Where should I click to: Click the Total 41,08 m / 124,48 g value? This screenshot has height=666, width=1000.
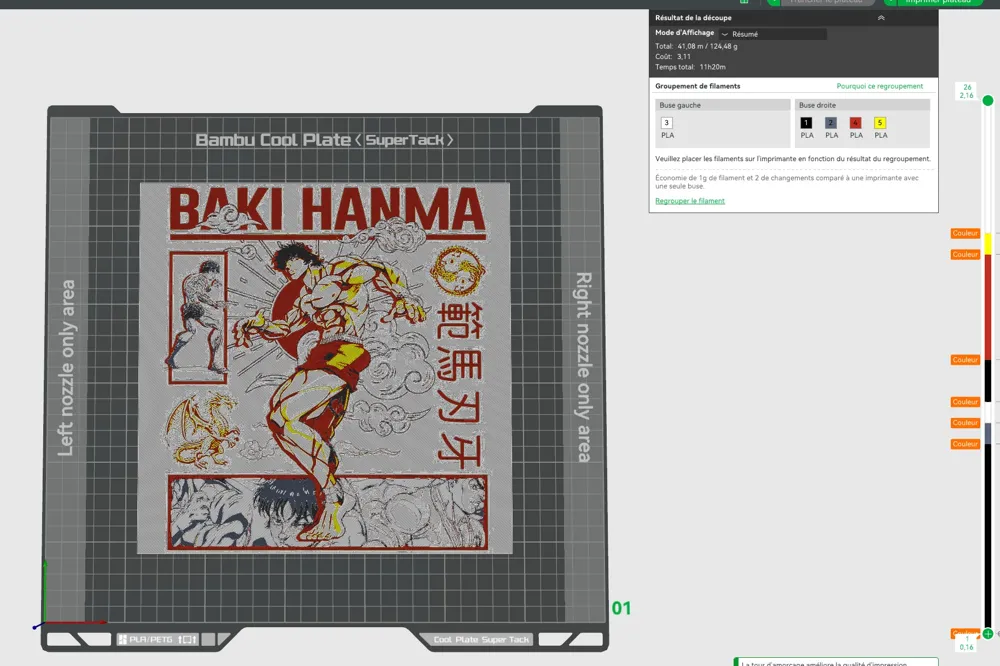(707, 47)
